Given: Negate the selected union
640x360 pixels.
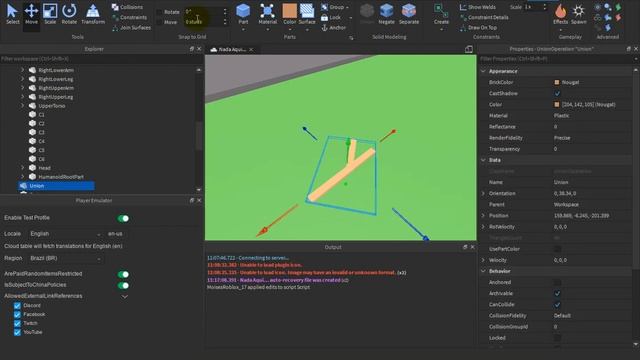Looking at the screenshot, I should click(x=386, y=14).
